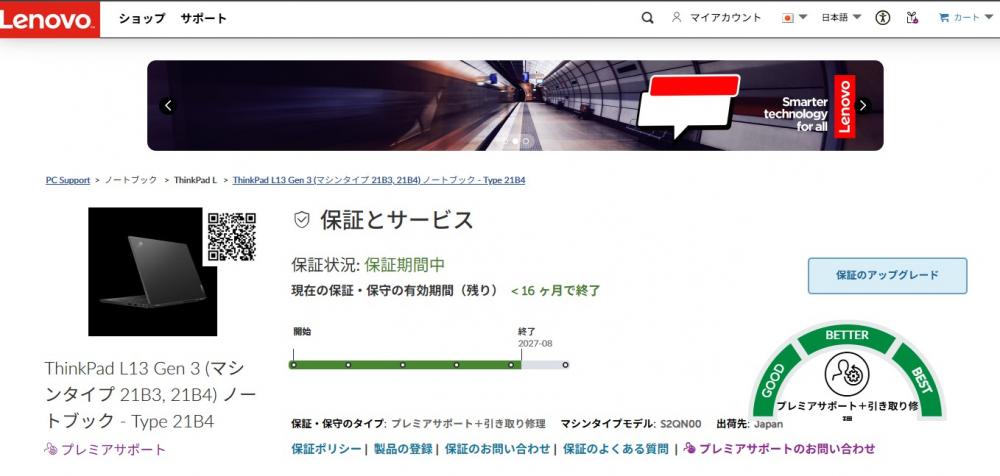Screen dimensions: 1000x476
Task: Select the BETTER gauge segment
Action: [847, 336]
